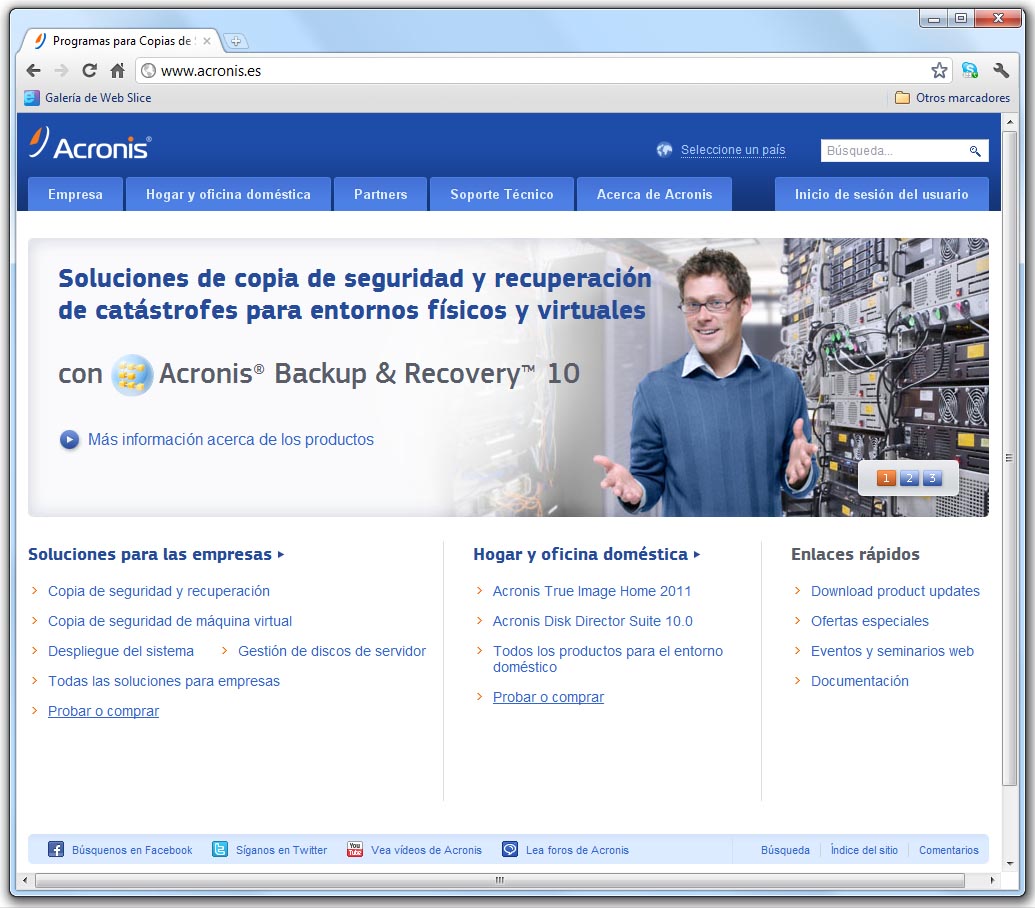Open Vea vídeos de Acronis link

pos(426,850)
